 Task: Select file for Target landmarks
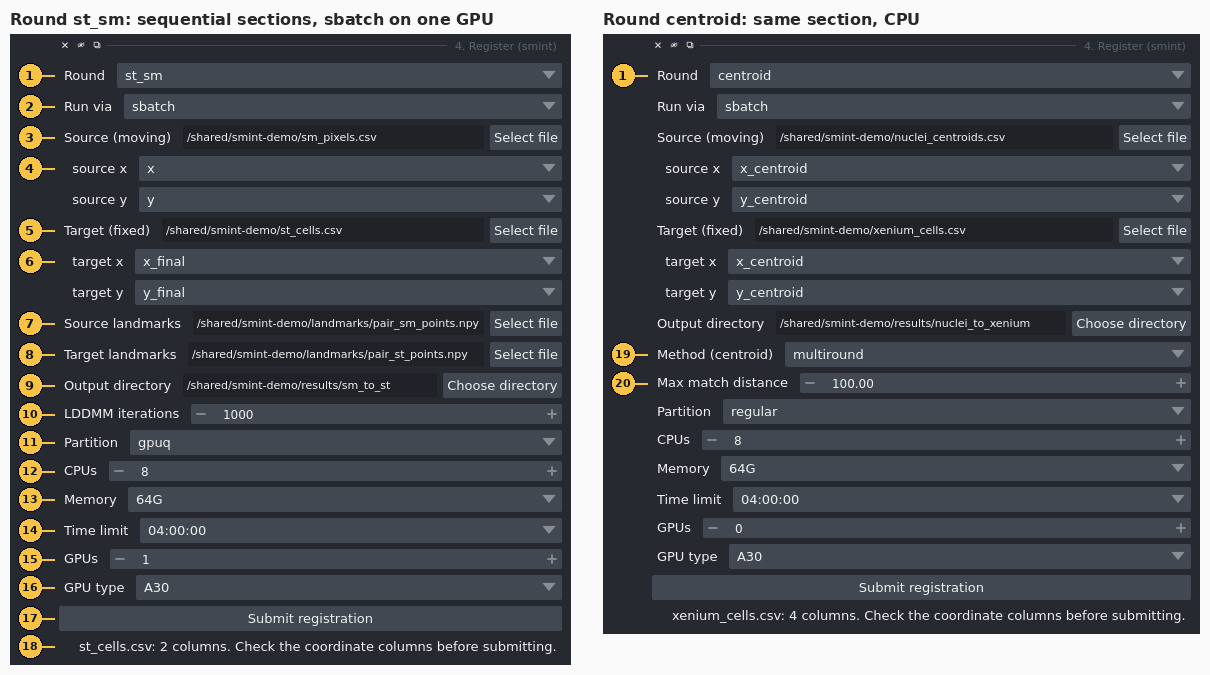pos(526,354)
